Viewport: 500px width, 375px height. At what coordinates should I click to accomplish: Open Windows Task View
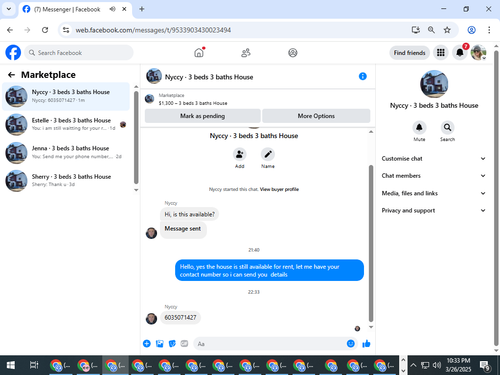(34, 365)
